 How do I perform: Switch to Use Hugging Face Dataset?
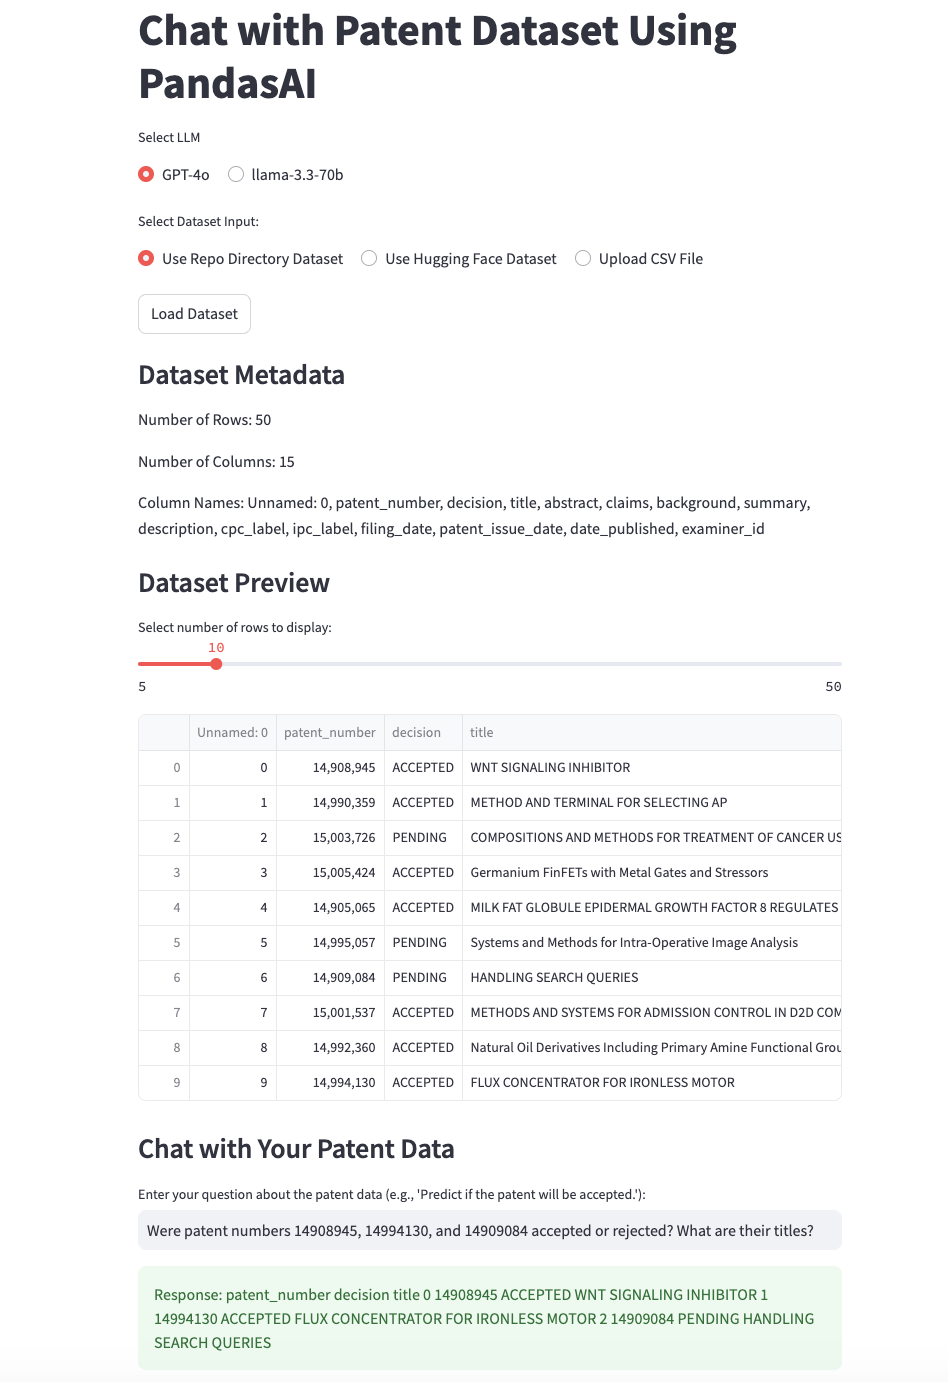(369, 259)
